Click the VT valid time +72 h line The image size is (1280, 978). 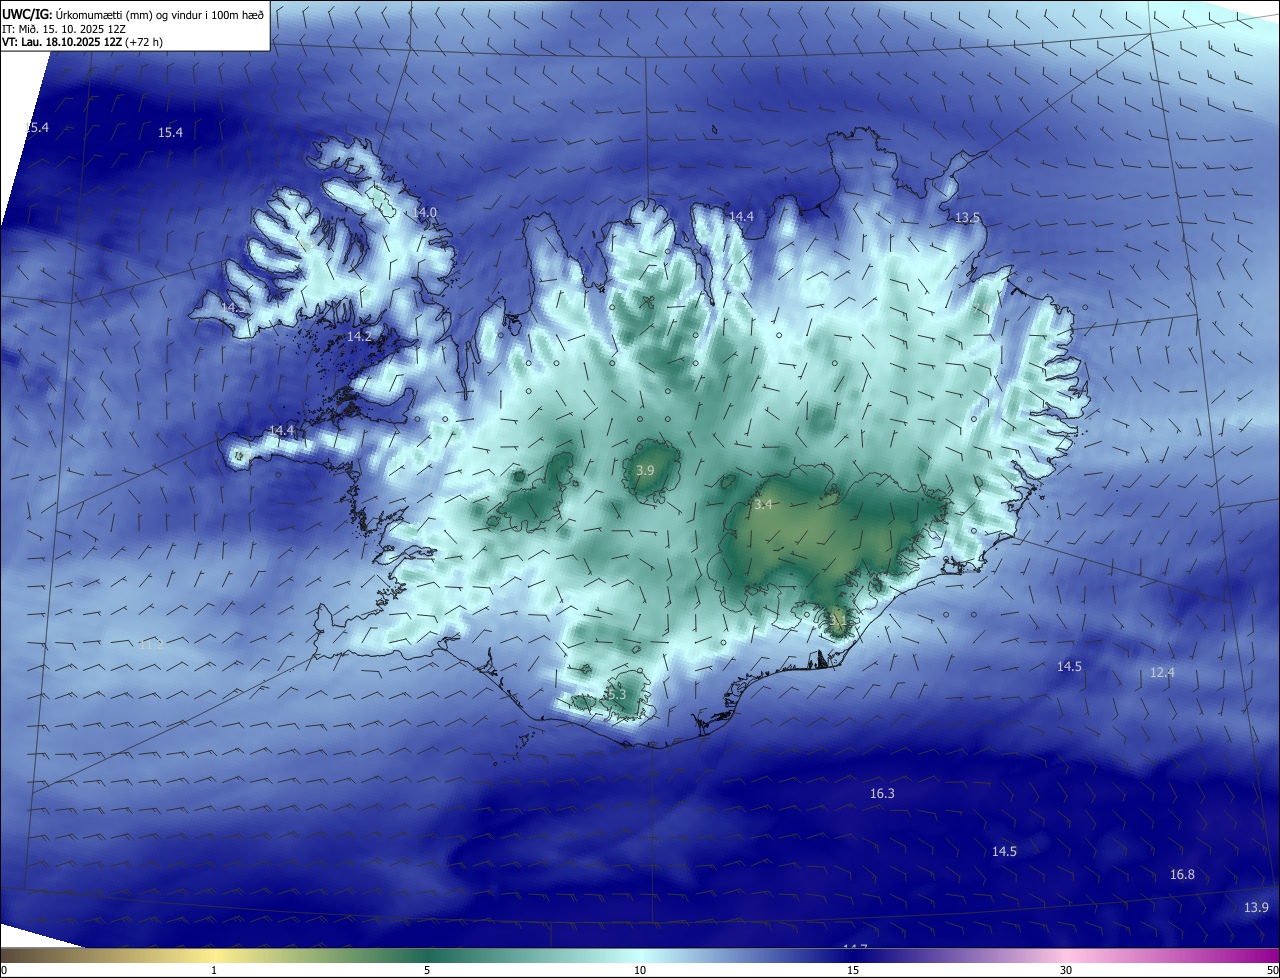(x=83, y=43)
